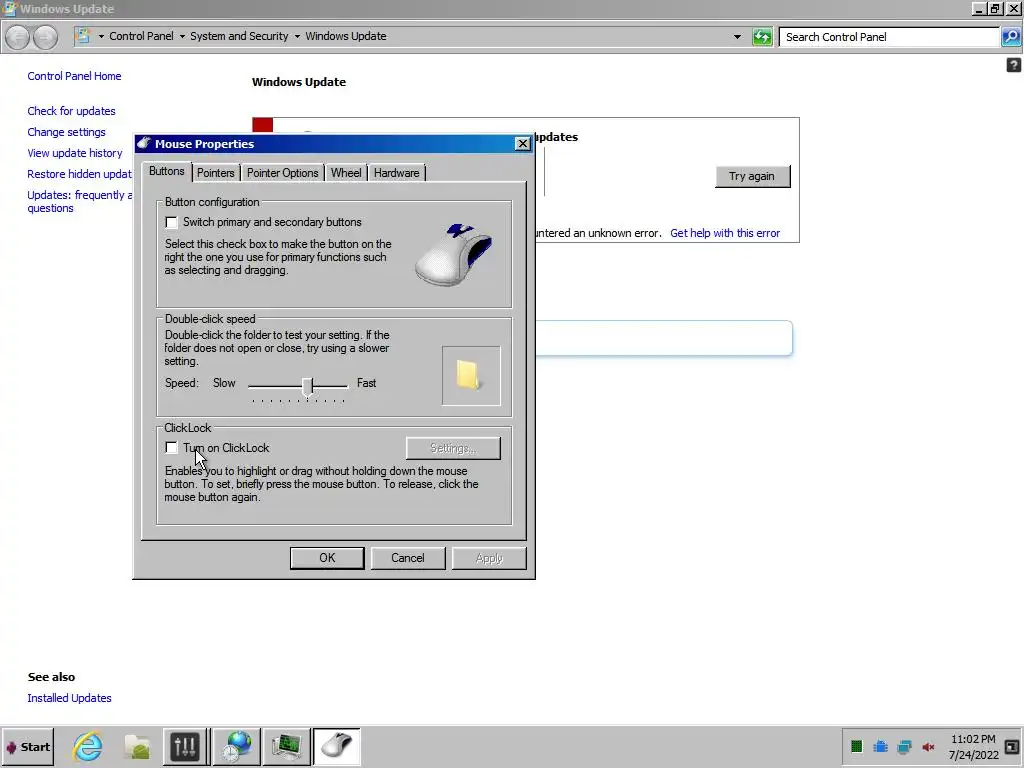Click System and Security in the breadcrumb
The height and width of the screenshot is (768, 1024).
pos(239,37)
